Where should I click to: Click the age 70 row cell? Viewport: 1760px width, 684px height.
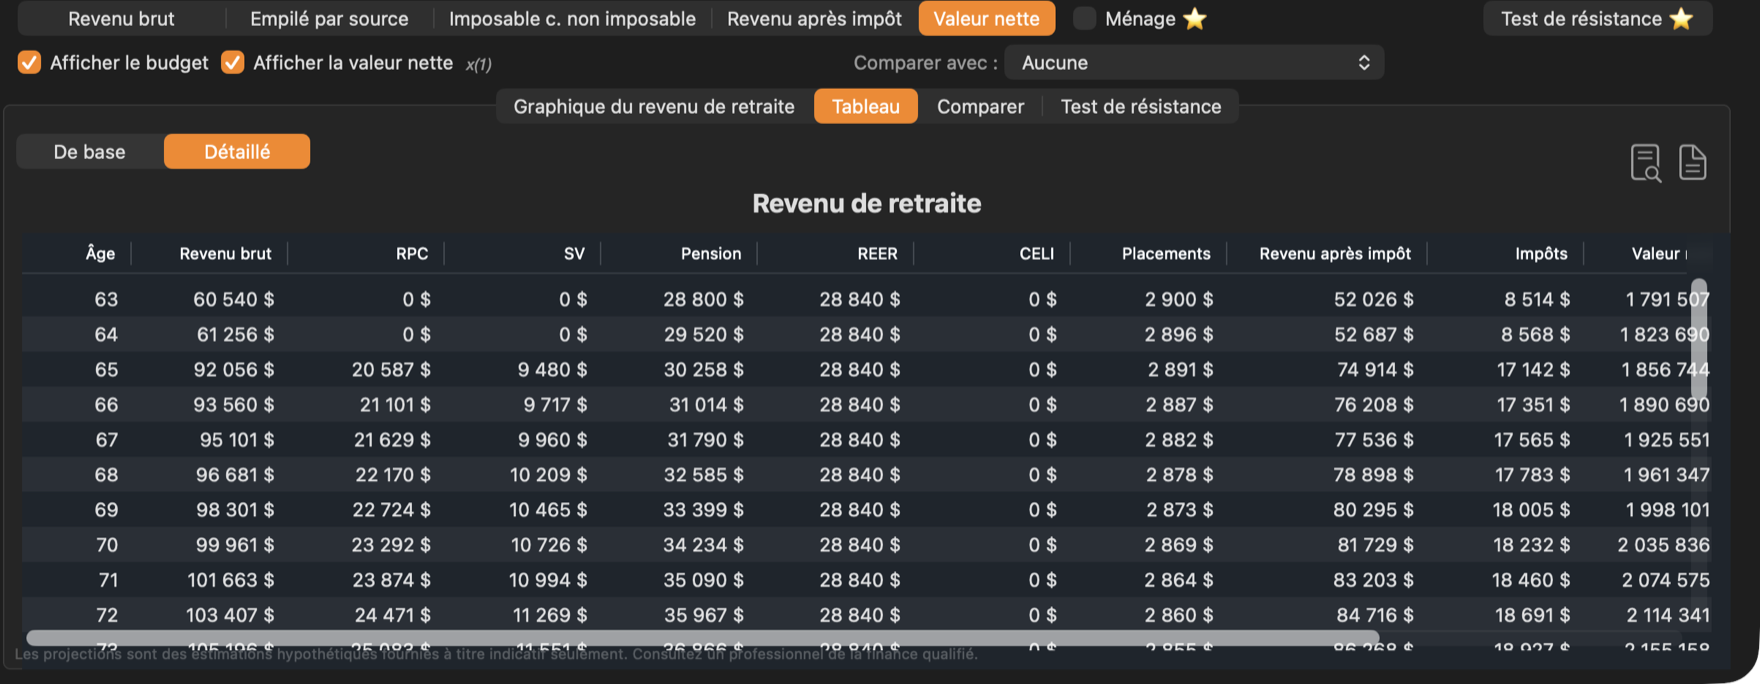click(x=106, y=544)
